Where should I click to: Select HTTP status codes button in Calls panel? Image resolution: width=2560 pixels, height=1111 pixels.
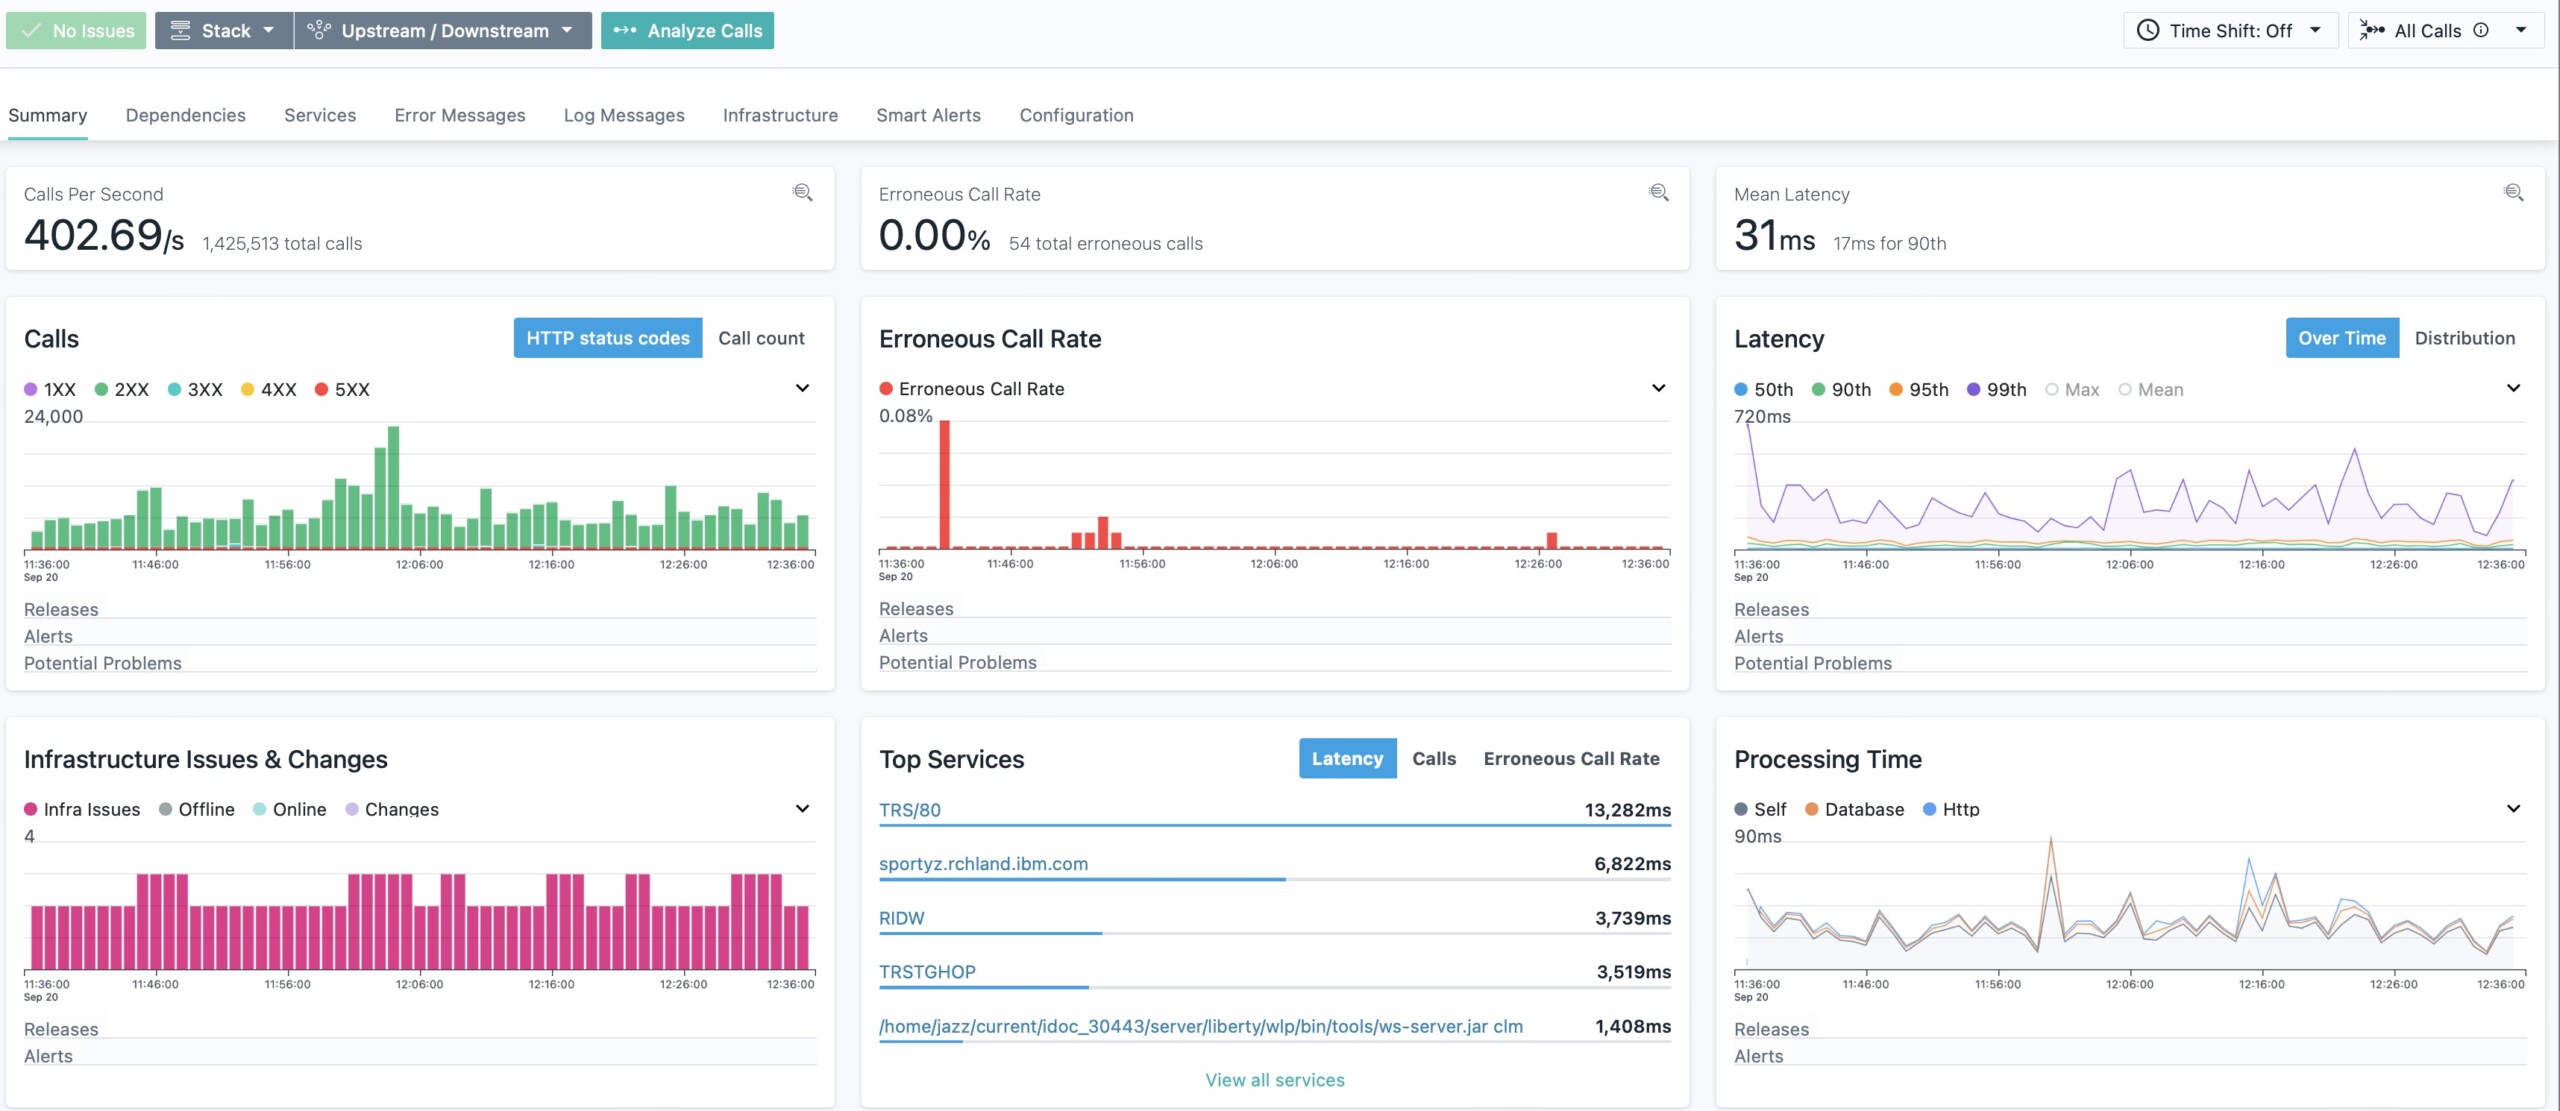(x=607, y=338)
